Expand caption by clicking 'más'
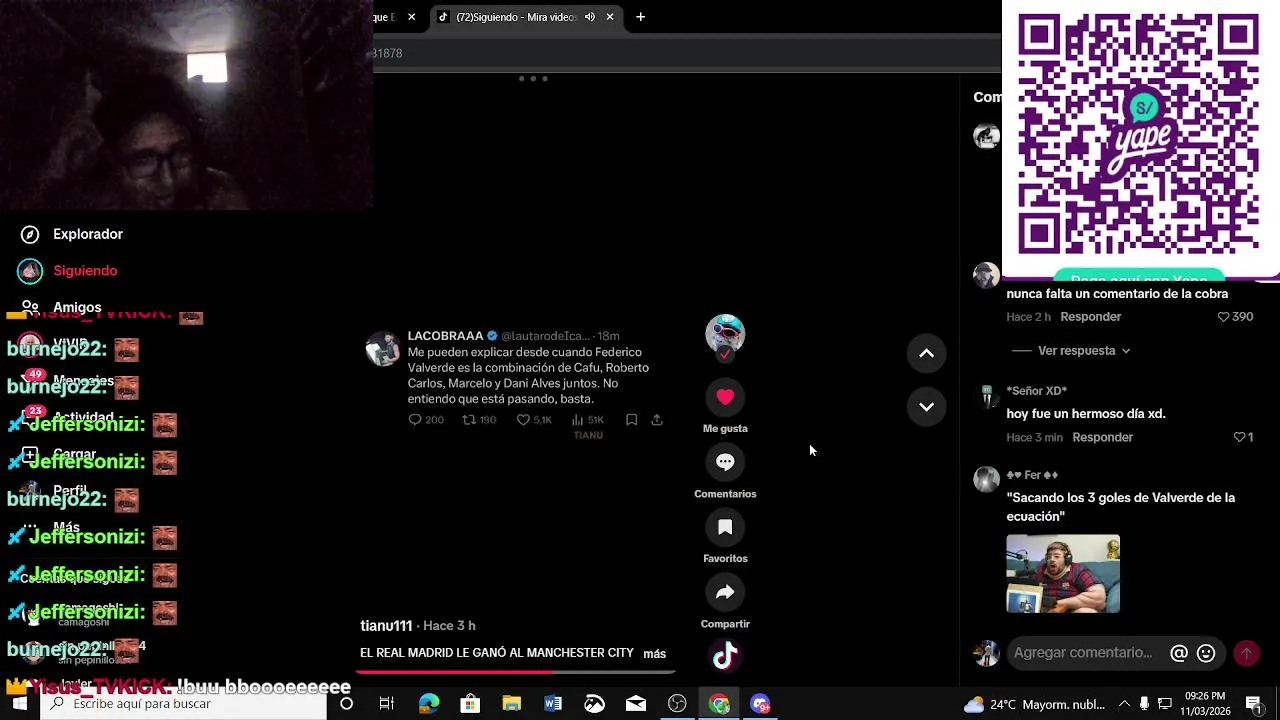 [654, 654]
